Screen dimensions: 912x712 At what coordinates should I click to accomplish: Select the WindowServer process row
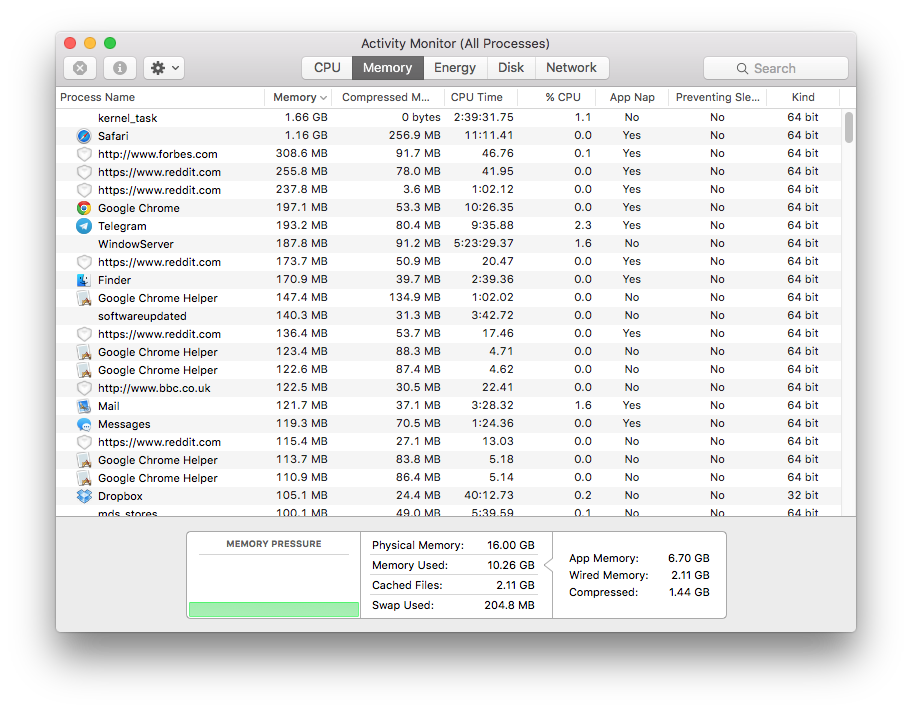pos(448,244)
